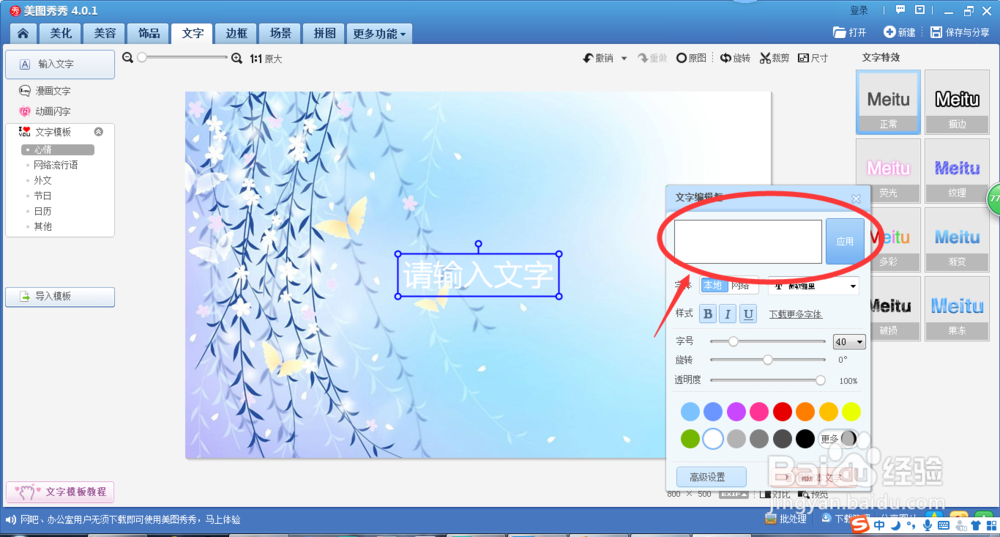Viewport: 1000px width, 537px height.
Task: Apply the 渐变 gradient text effect
Action: 957,240
